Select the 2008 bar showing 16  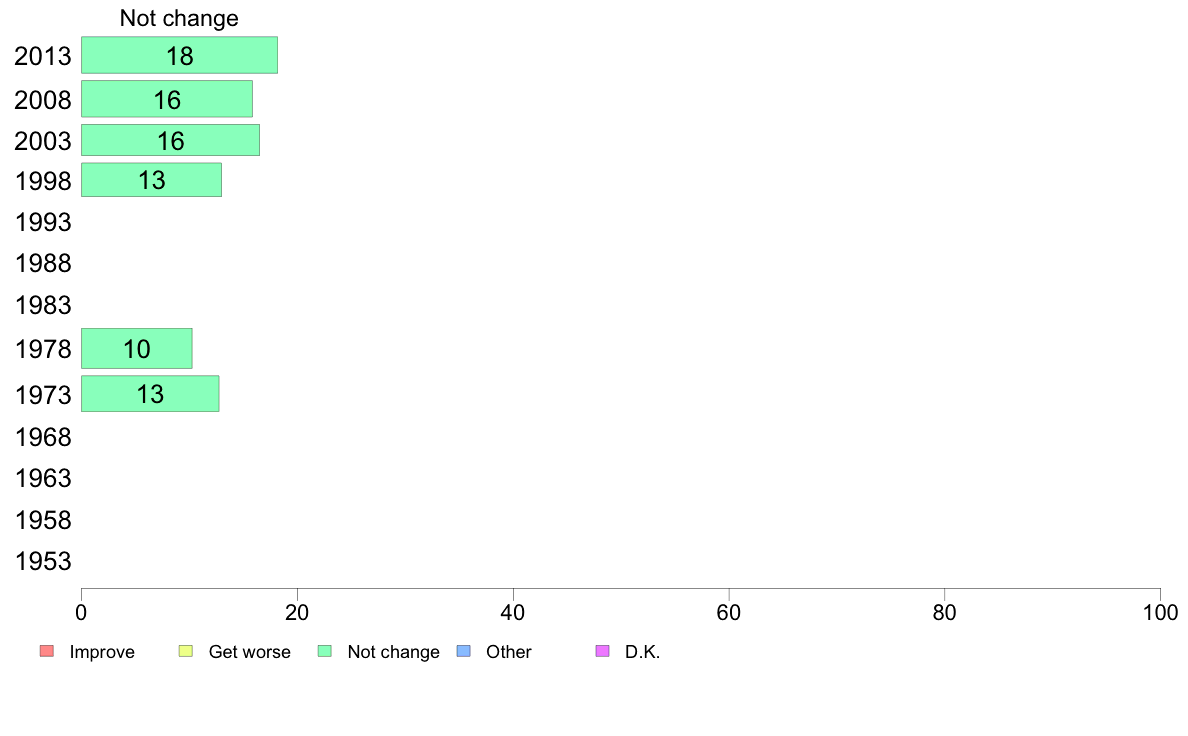tap(167, 99)
